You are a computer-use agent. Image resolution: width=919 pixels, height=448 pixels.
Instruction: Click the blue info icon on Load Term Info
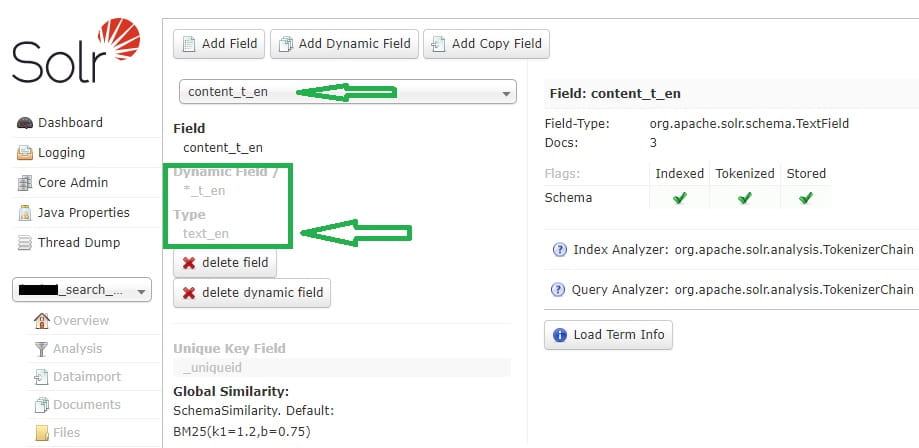click(x=560, y=335)
